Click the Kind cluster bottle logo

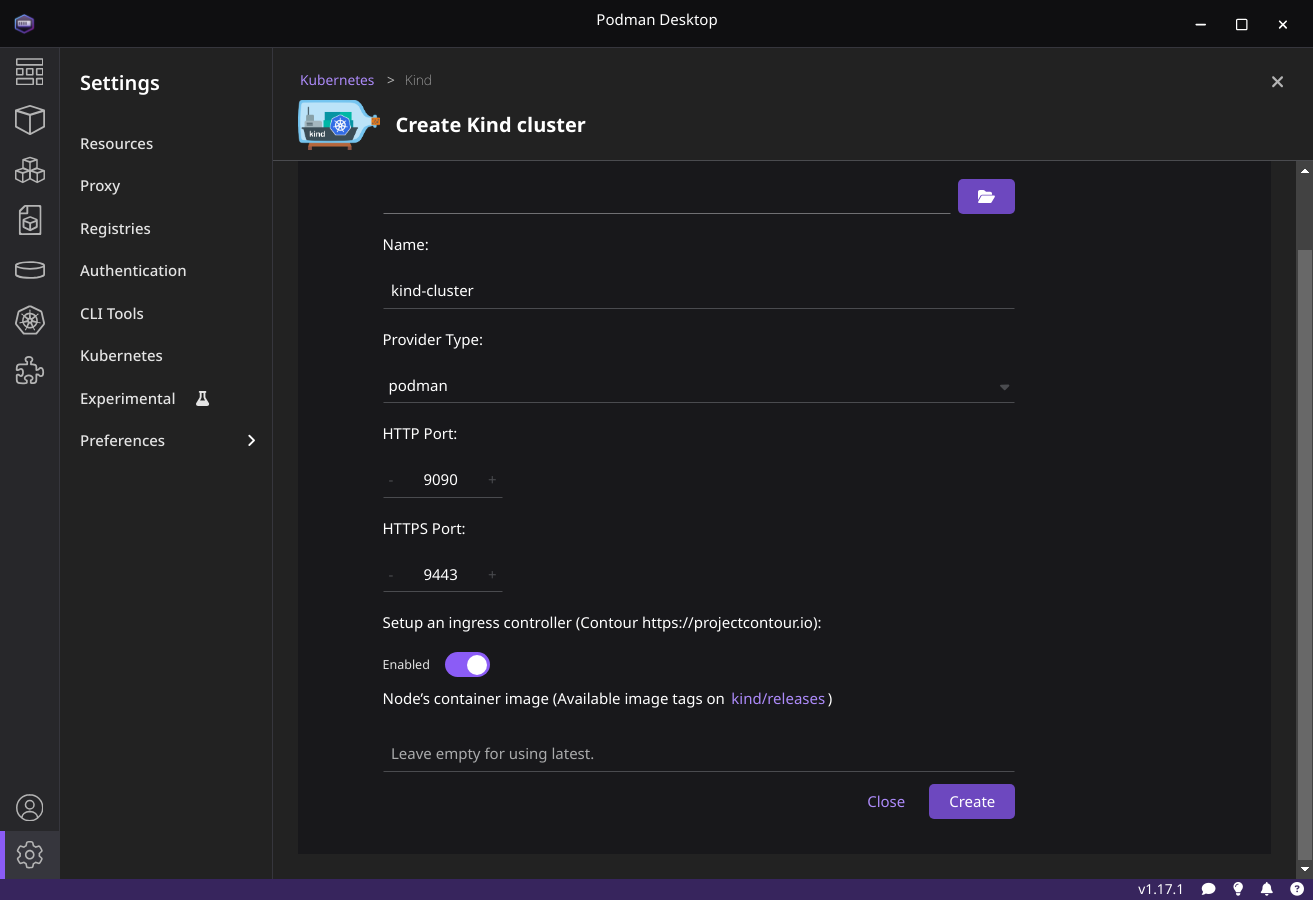[339, 124]
